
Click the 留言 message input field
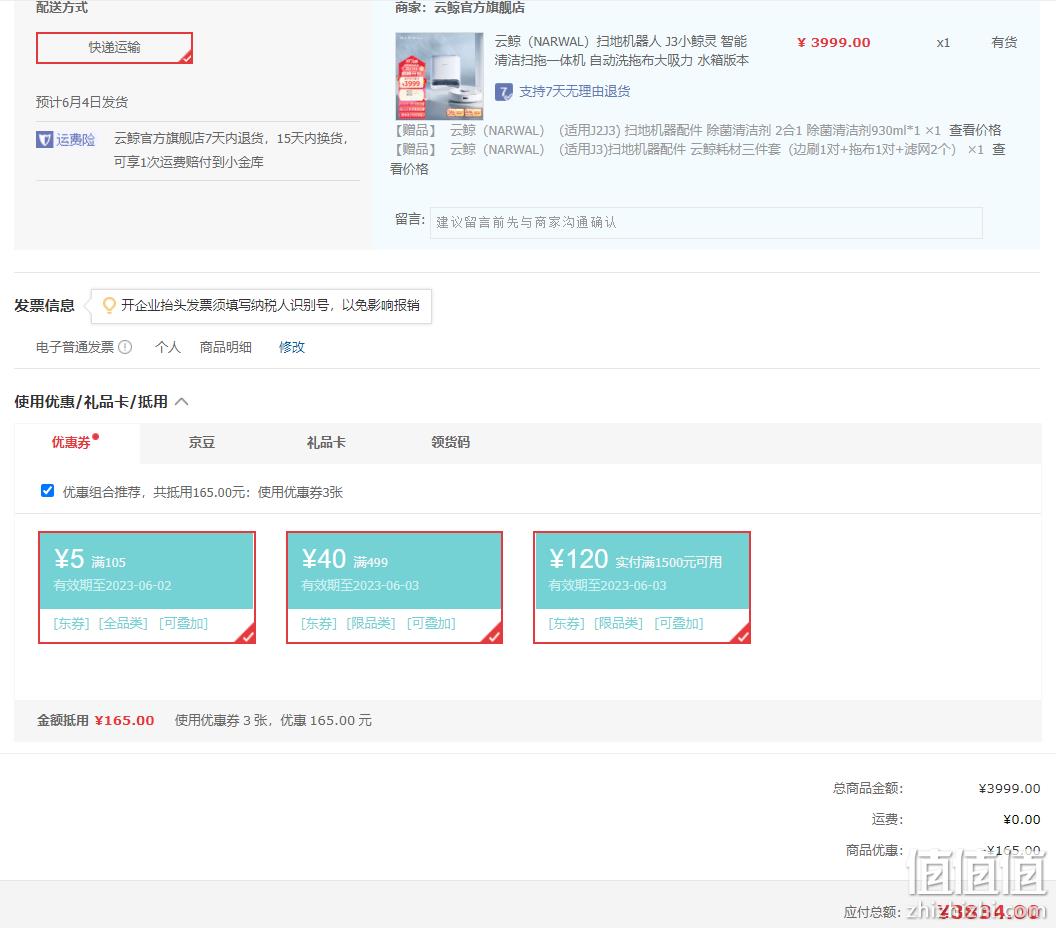706,222
